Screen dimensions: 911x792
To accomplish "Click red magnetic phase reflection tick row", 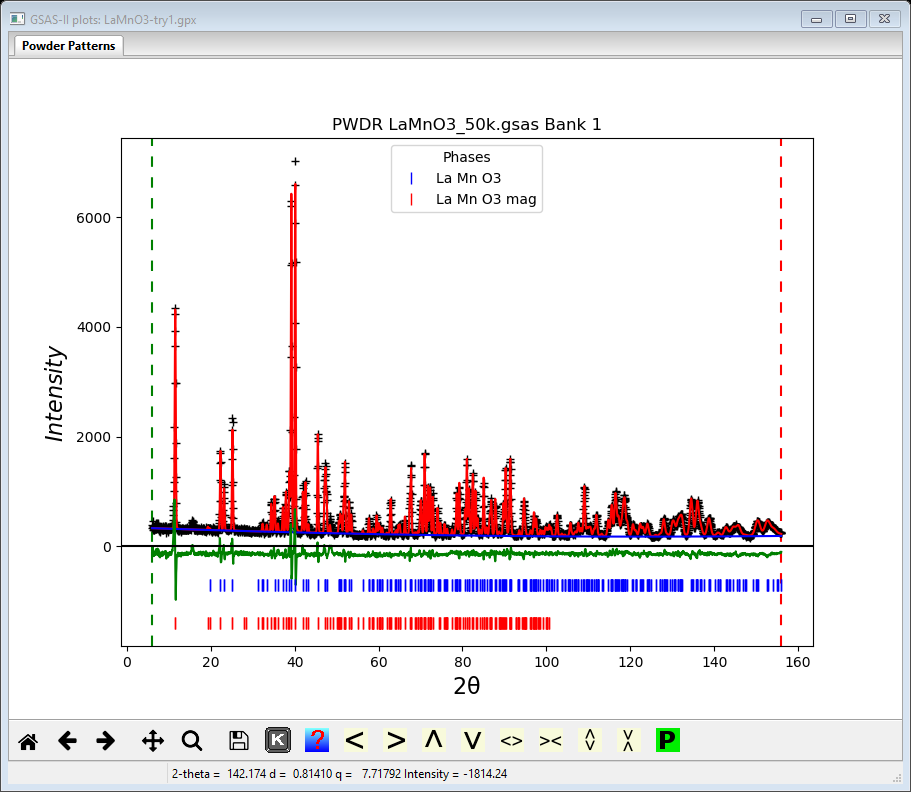I will tap(362, 623).
